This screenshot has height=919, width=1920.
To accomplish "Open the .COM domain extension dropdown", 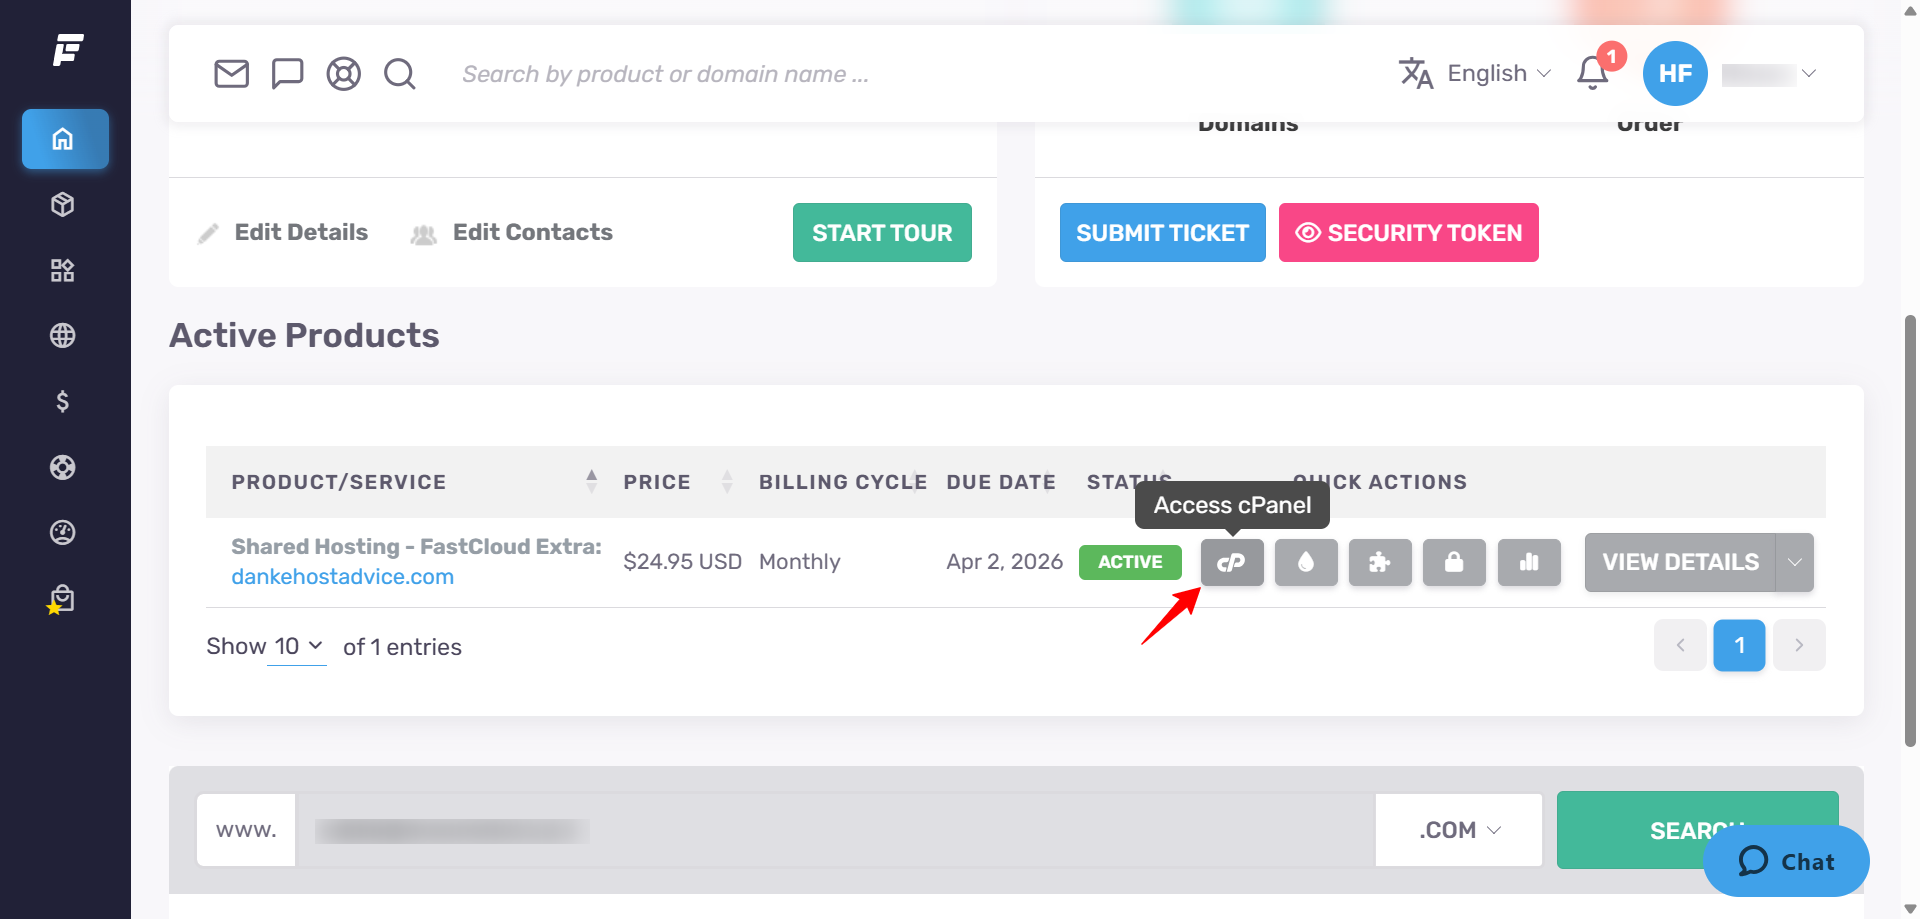I will 1459,830.
